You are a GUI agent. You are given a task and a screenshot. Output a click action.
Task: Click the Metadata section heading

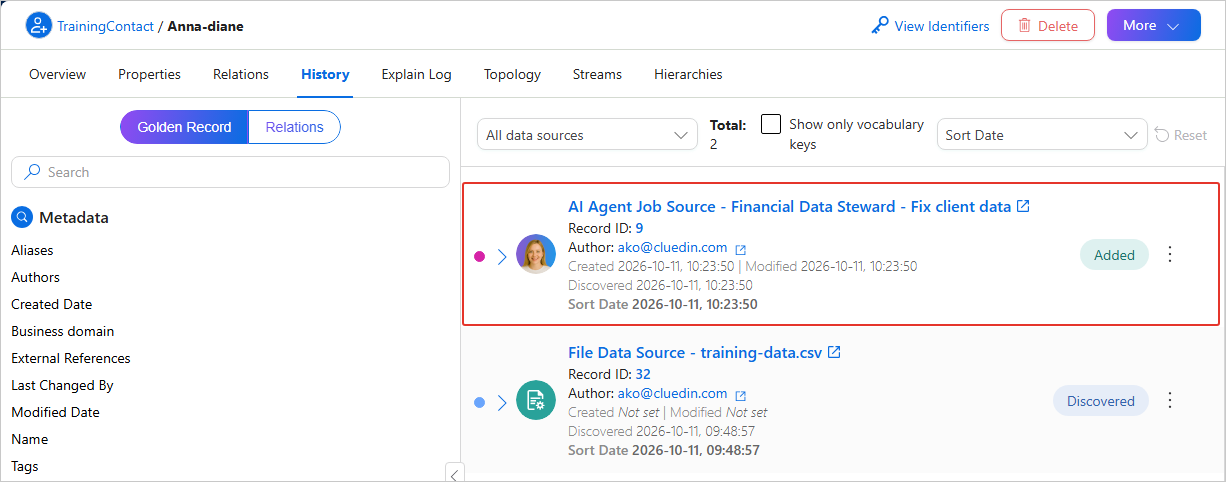tap(74, 217)
